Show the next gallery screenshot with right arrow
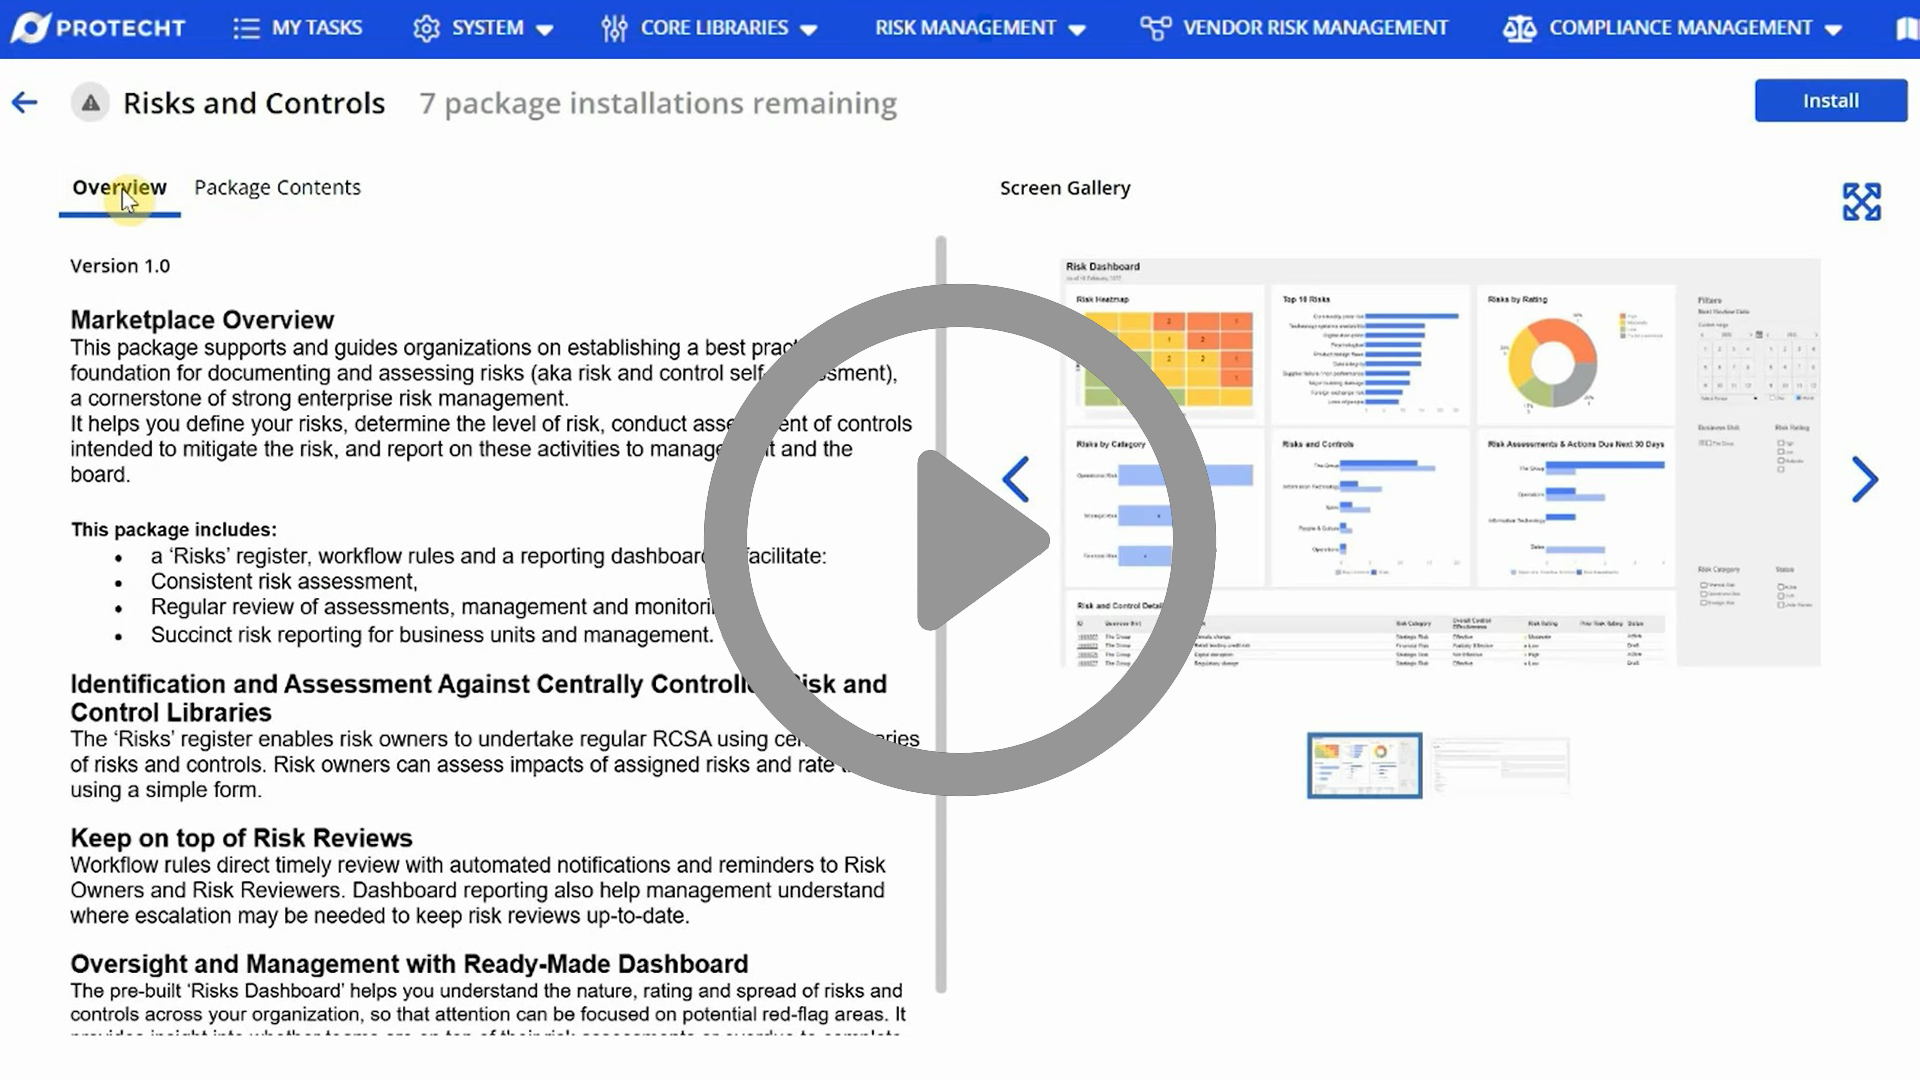This screenshot has width=1920, height=1080. [1866, 480]
